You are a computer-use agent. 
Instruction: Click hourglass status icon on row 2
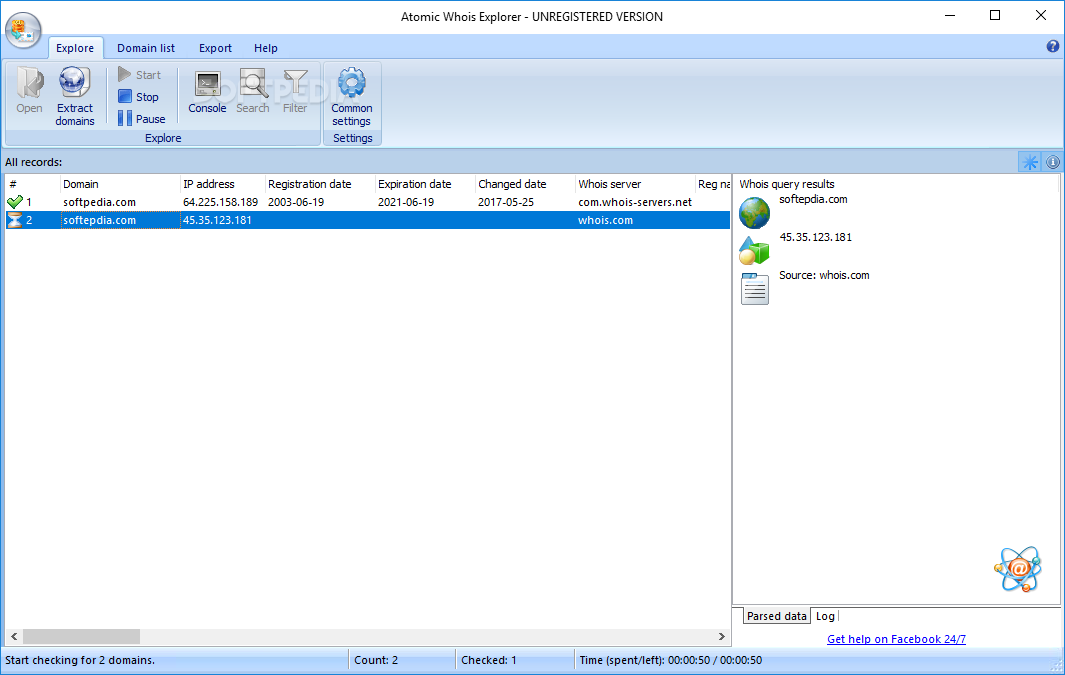[15, 220]
